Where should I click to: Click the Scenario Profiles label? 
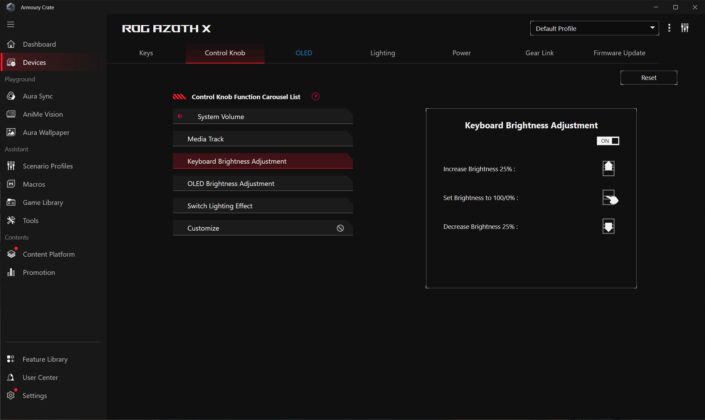click(48, 166)
